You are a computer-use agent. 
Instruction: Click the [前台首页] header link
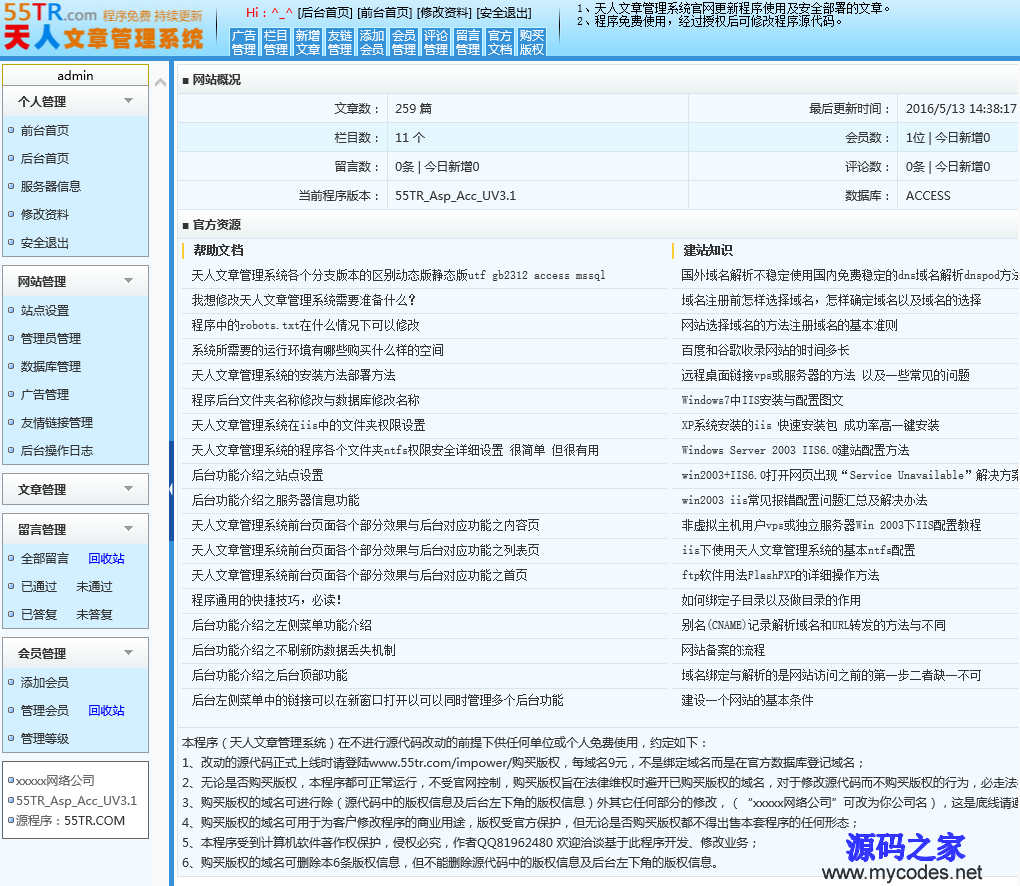point(384,12)
